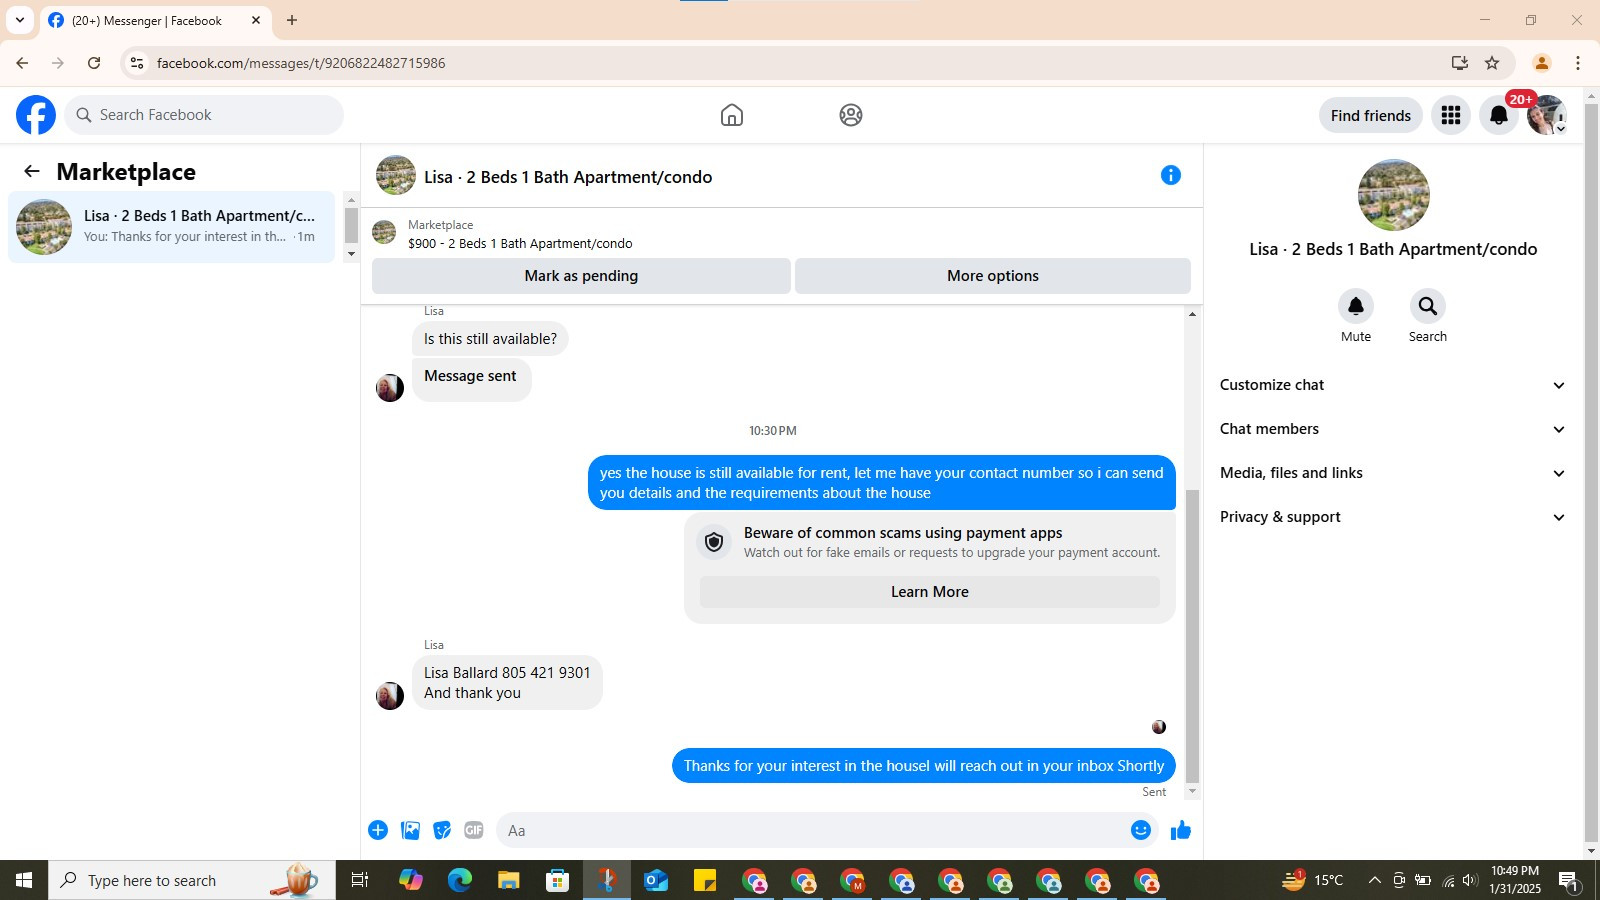This screenshot has width=1600, height=900.
Task: Open the Chrome profile avatar
Action: (1542, 63)
